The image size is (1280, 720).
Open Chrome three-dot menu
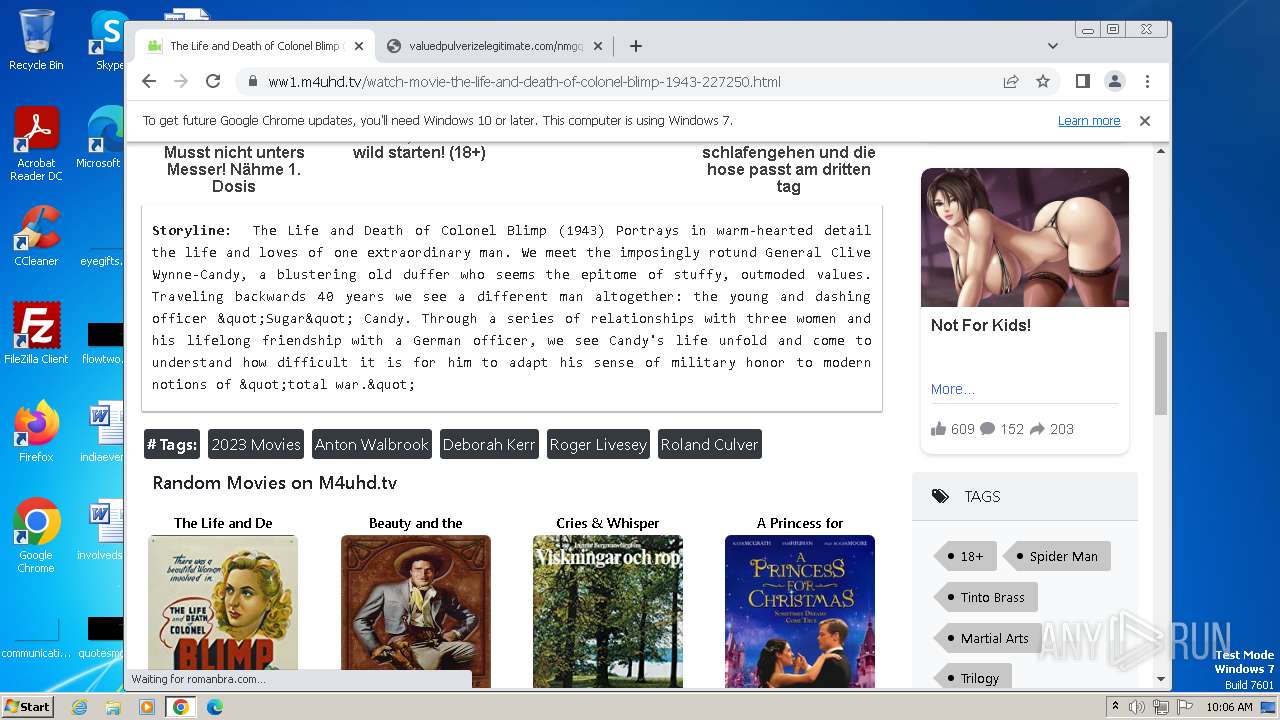tap(1147, 81)
